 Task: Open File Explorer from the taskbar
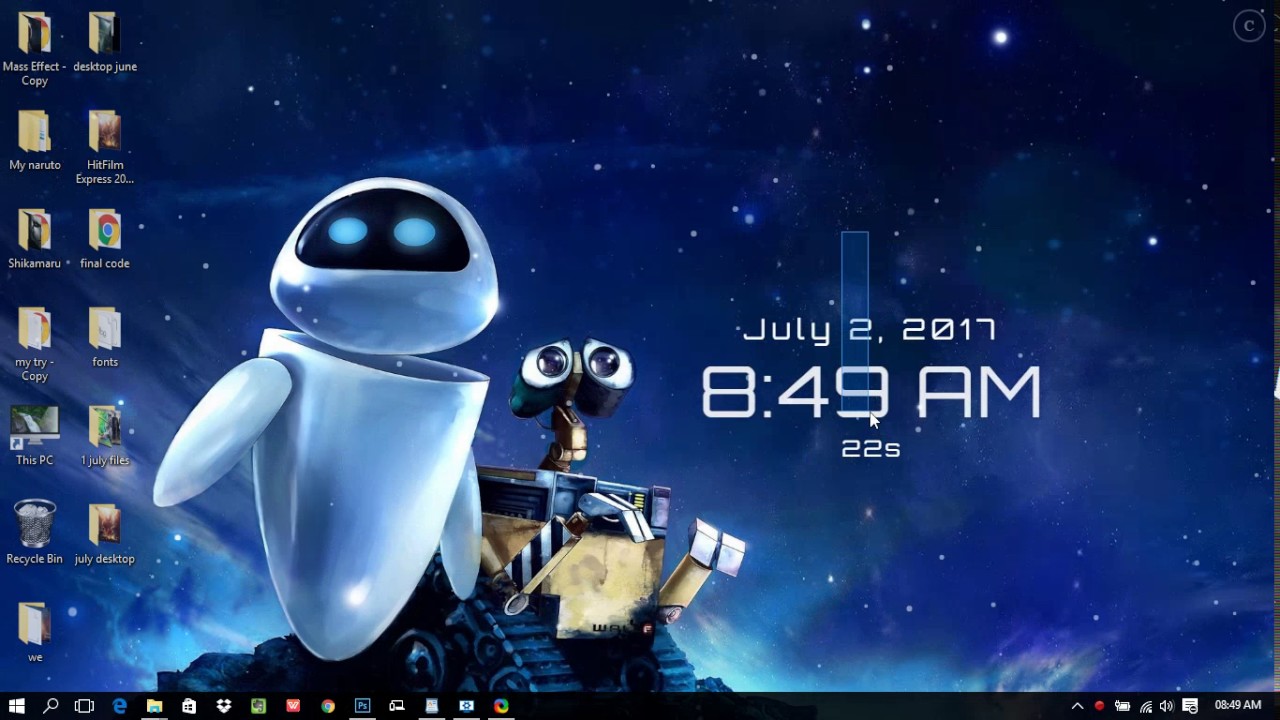[x=154, y=706]
